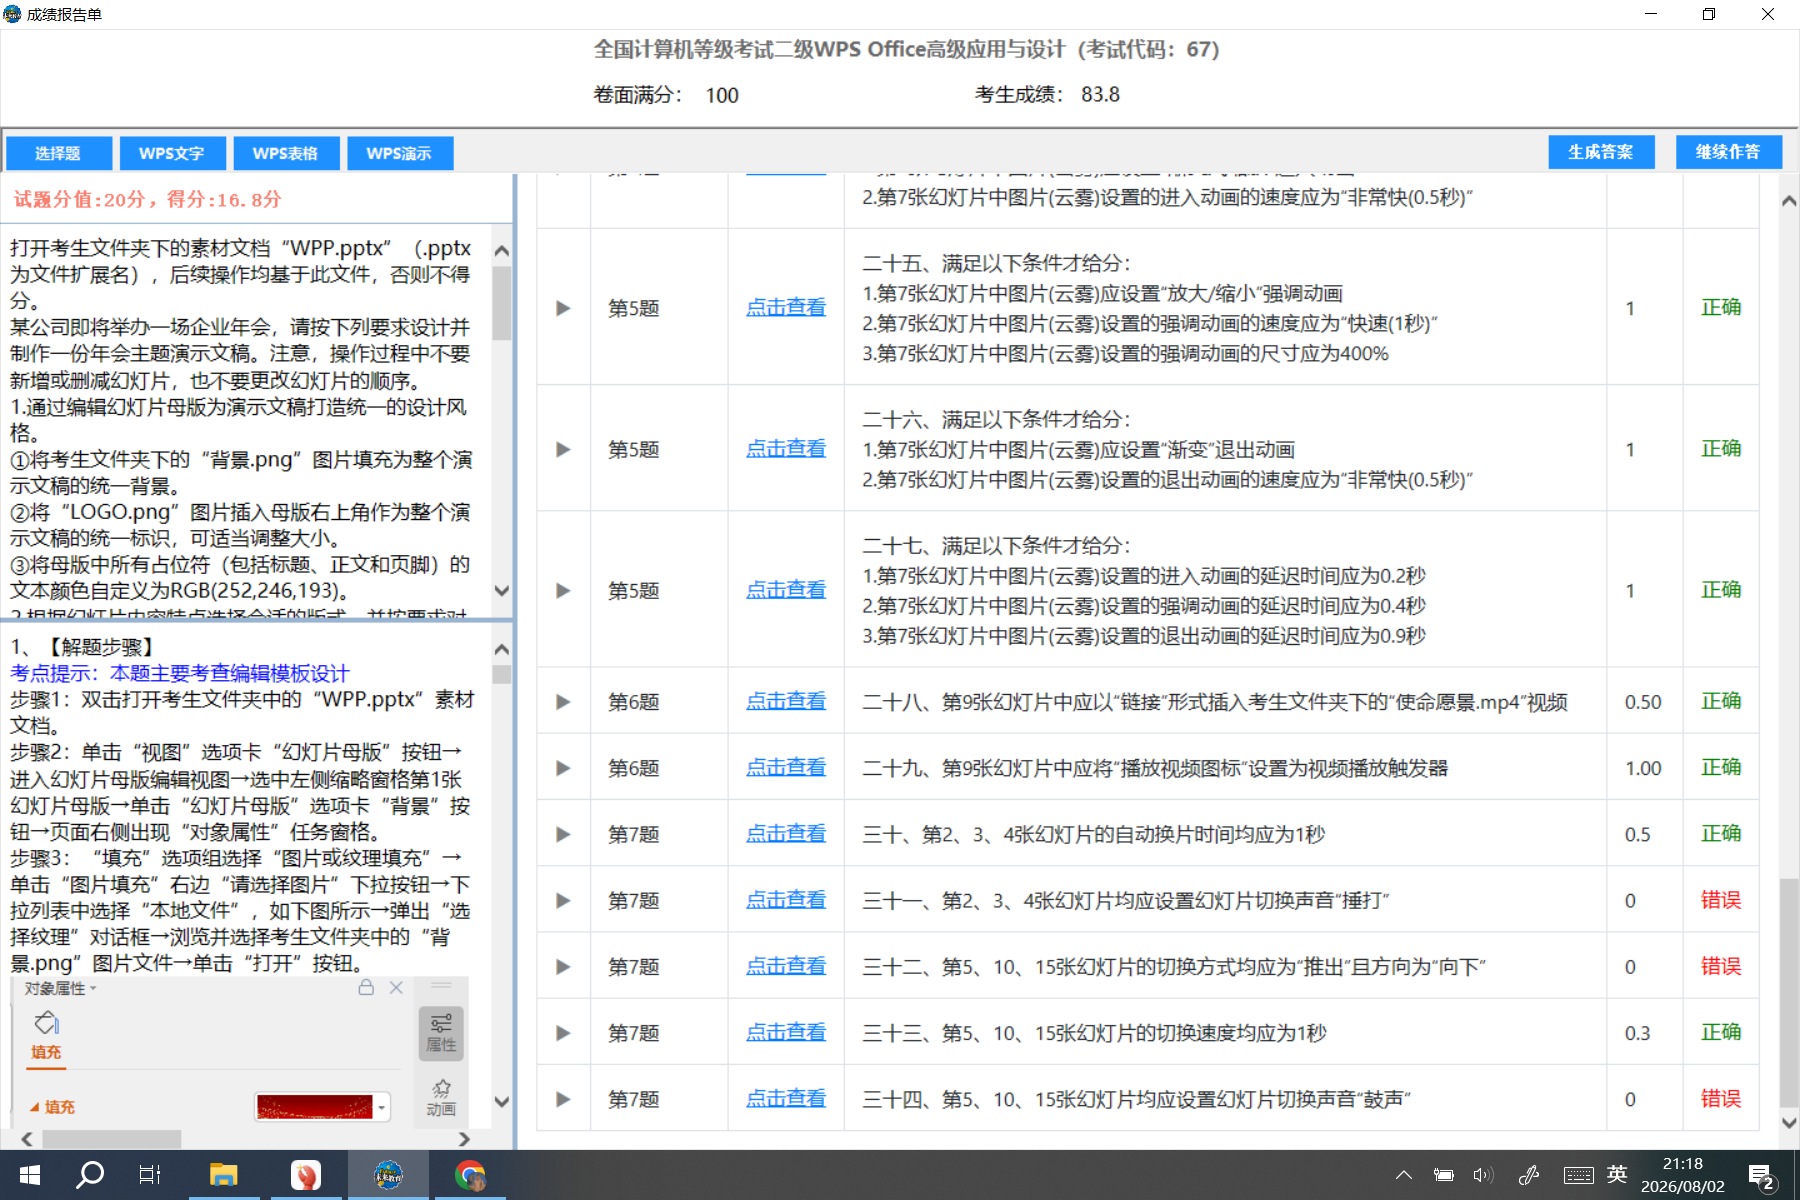Click the question text panel scroll-down arrow
Screen dimensions: 1800x1200
pos(502,591)
